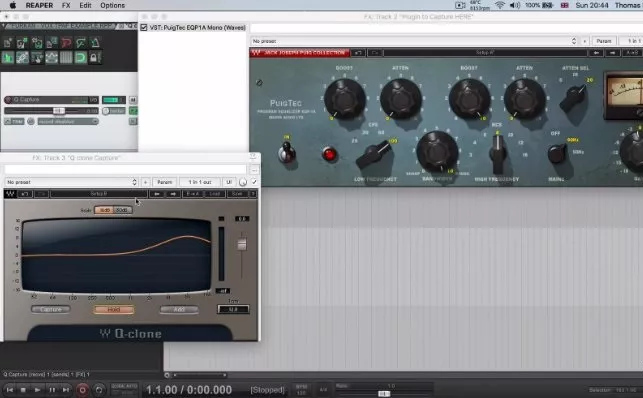Click the PuigTec undo arrow button

click(x=358, y=52)
